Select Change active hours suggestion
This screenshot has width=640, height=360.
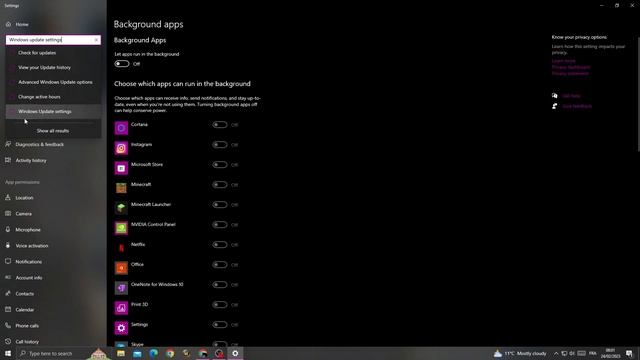coord(53,97)
